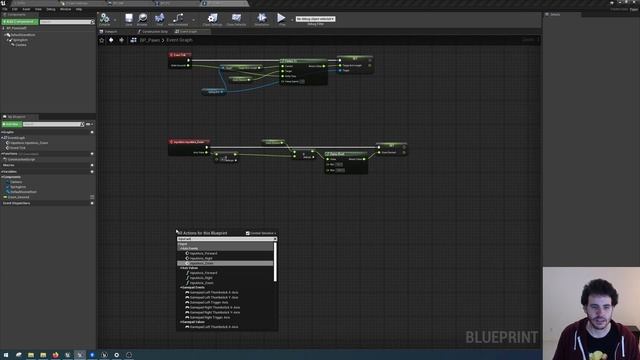Screen dimensions: 640x360
Task: Click the Find toolbar icon
Action: 160,18
